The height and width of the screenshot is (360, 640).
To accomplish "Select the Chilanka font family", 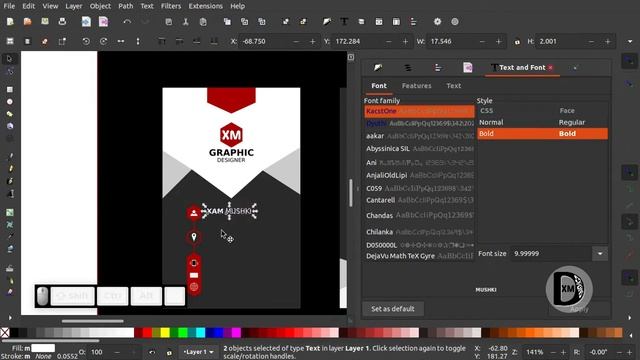I will click(419, 232).
